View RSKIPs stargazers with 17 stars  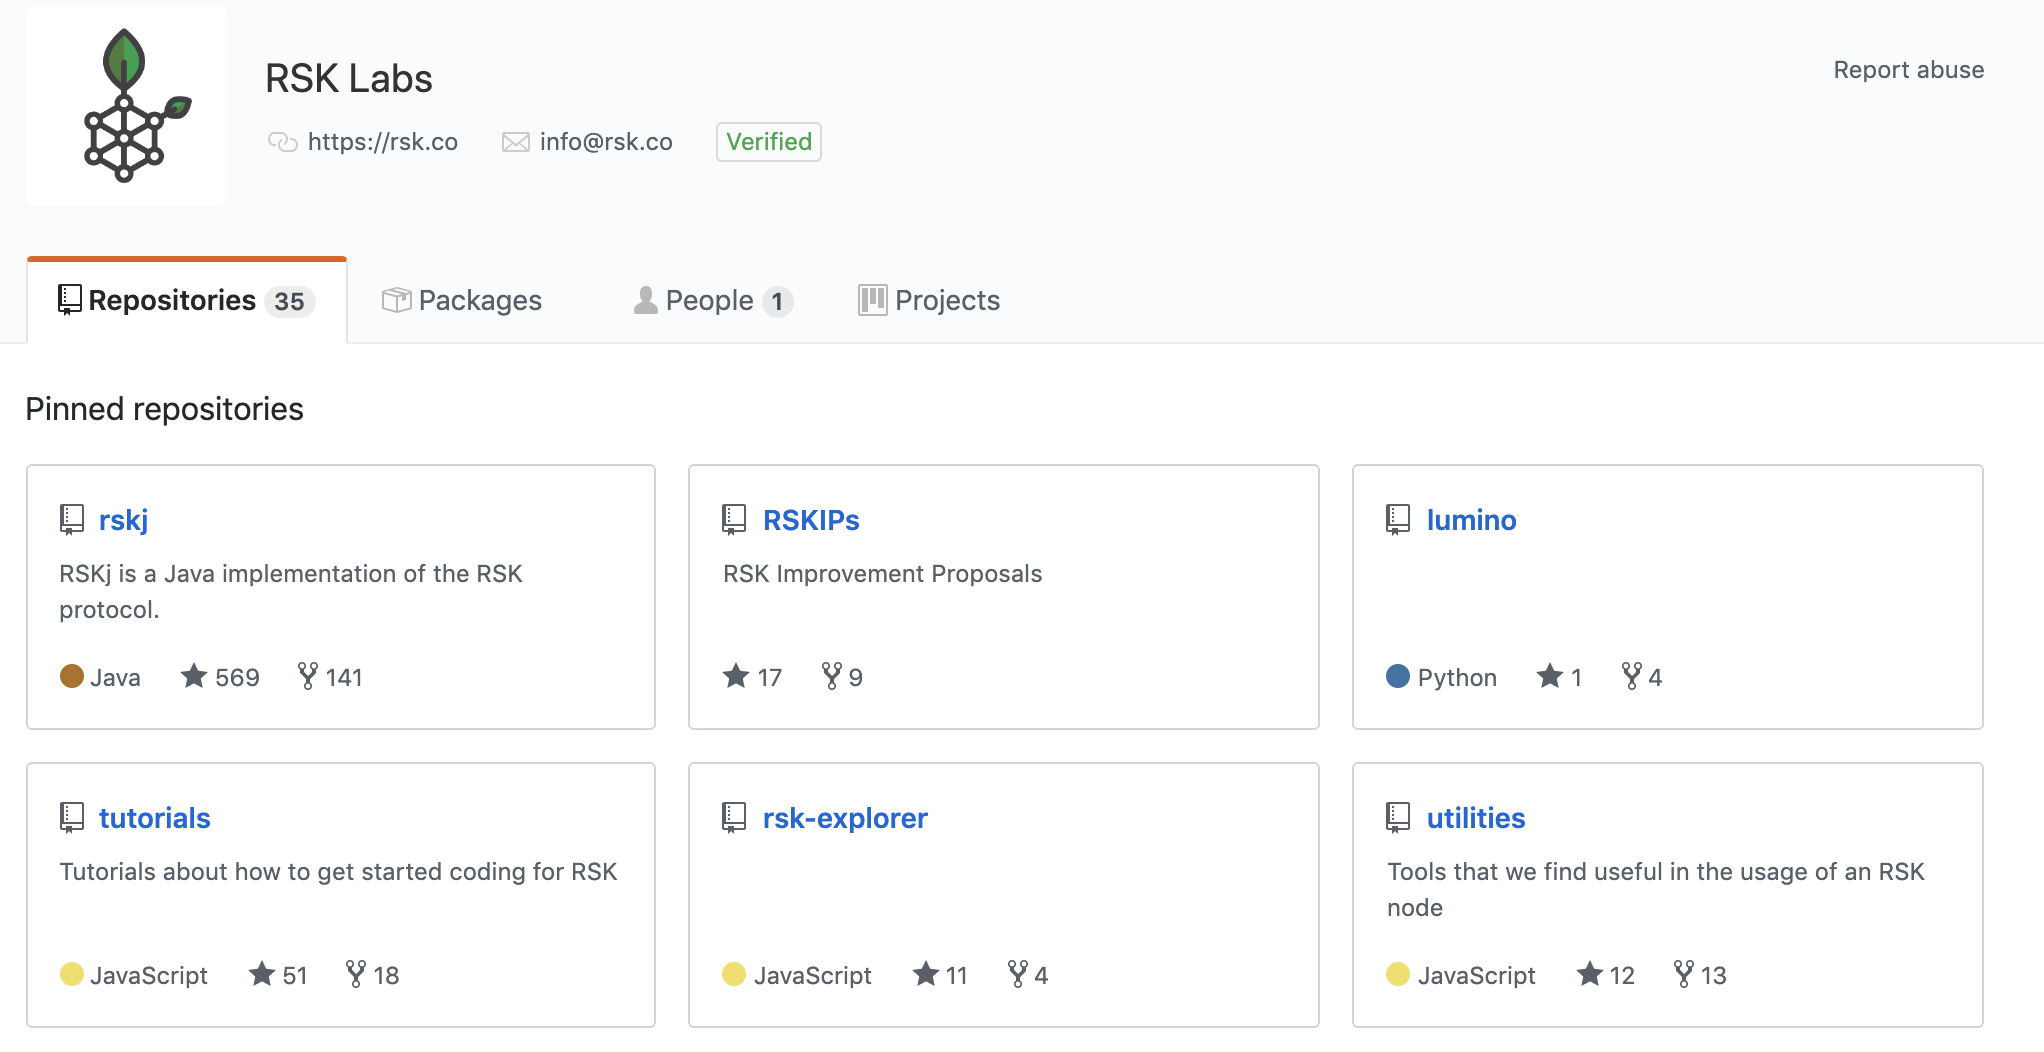click(x=752, y=677)
